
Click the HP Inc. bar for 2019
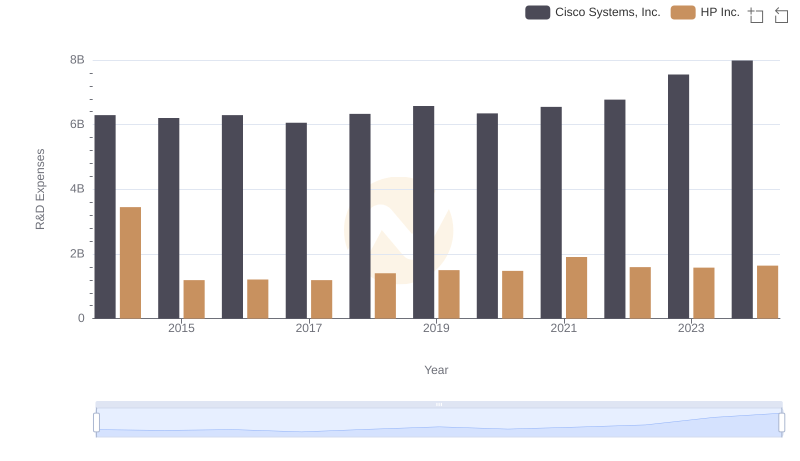point(449,294)
